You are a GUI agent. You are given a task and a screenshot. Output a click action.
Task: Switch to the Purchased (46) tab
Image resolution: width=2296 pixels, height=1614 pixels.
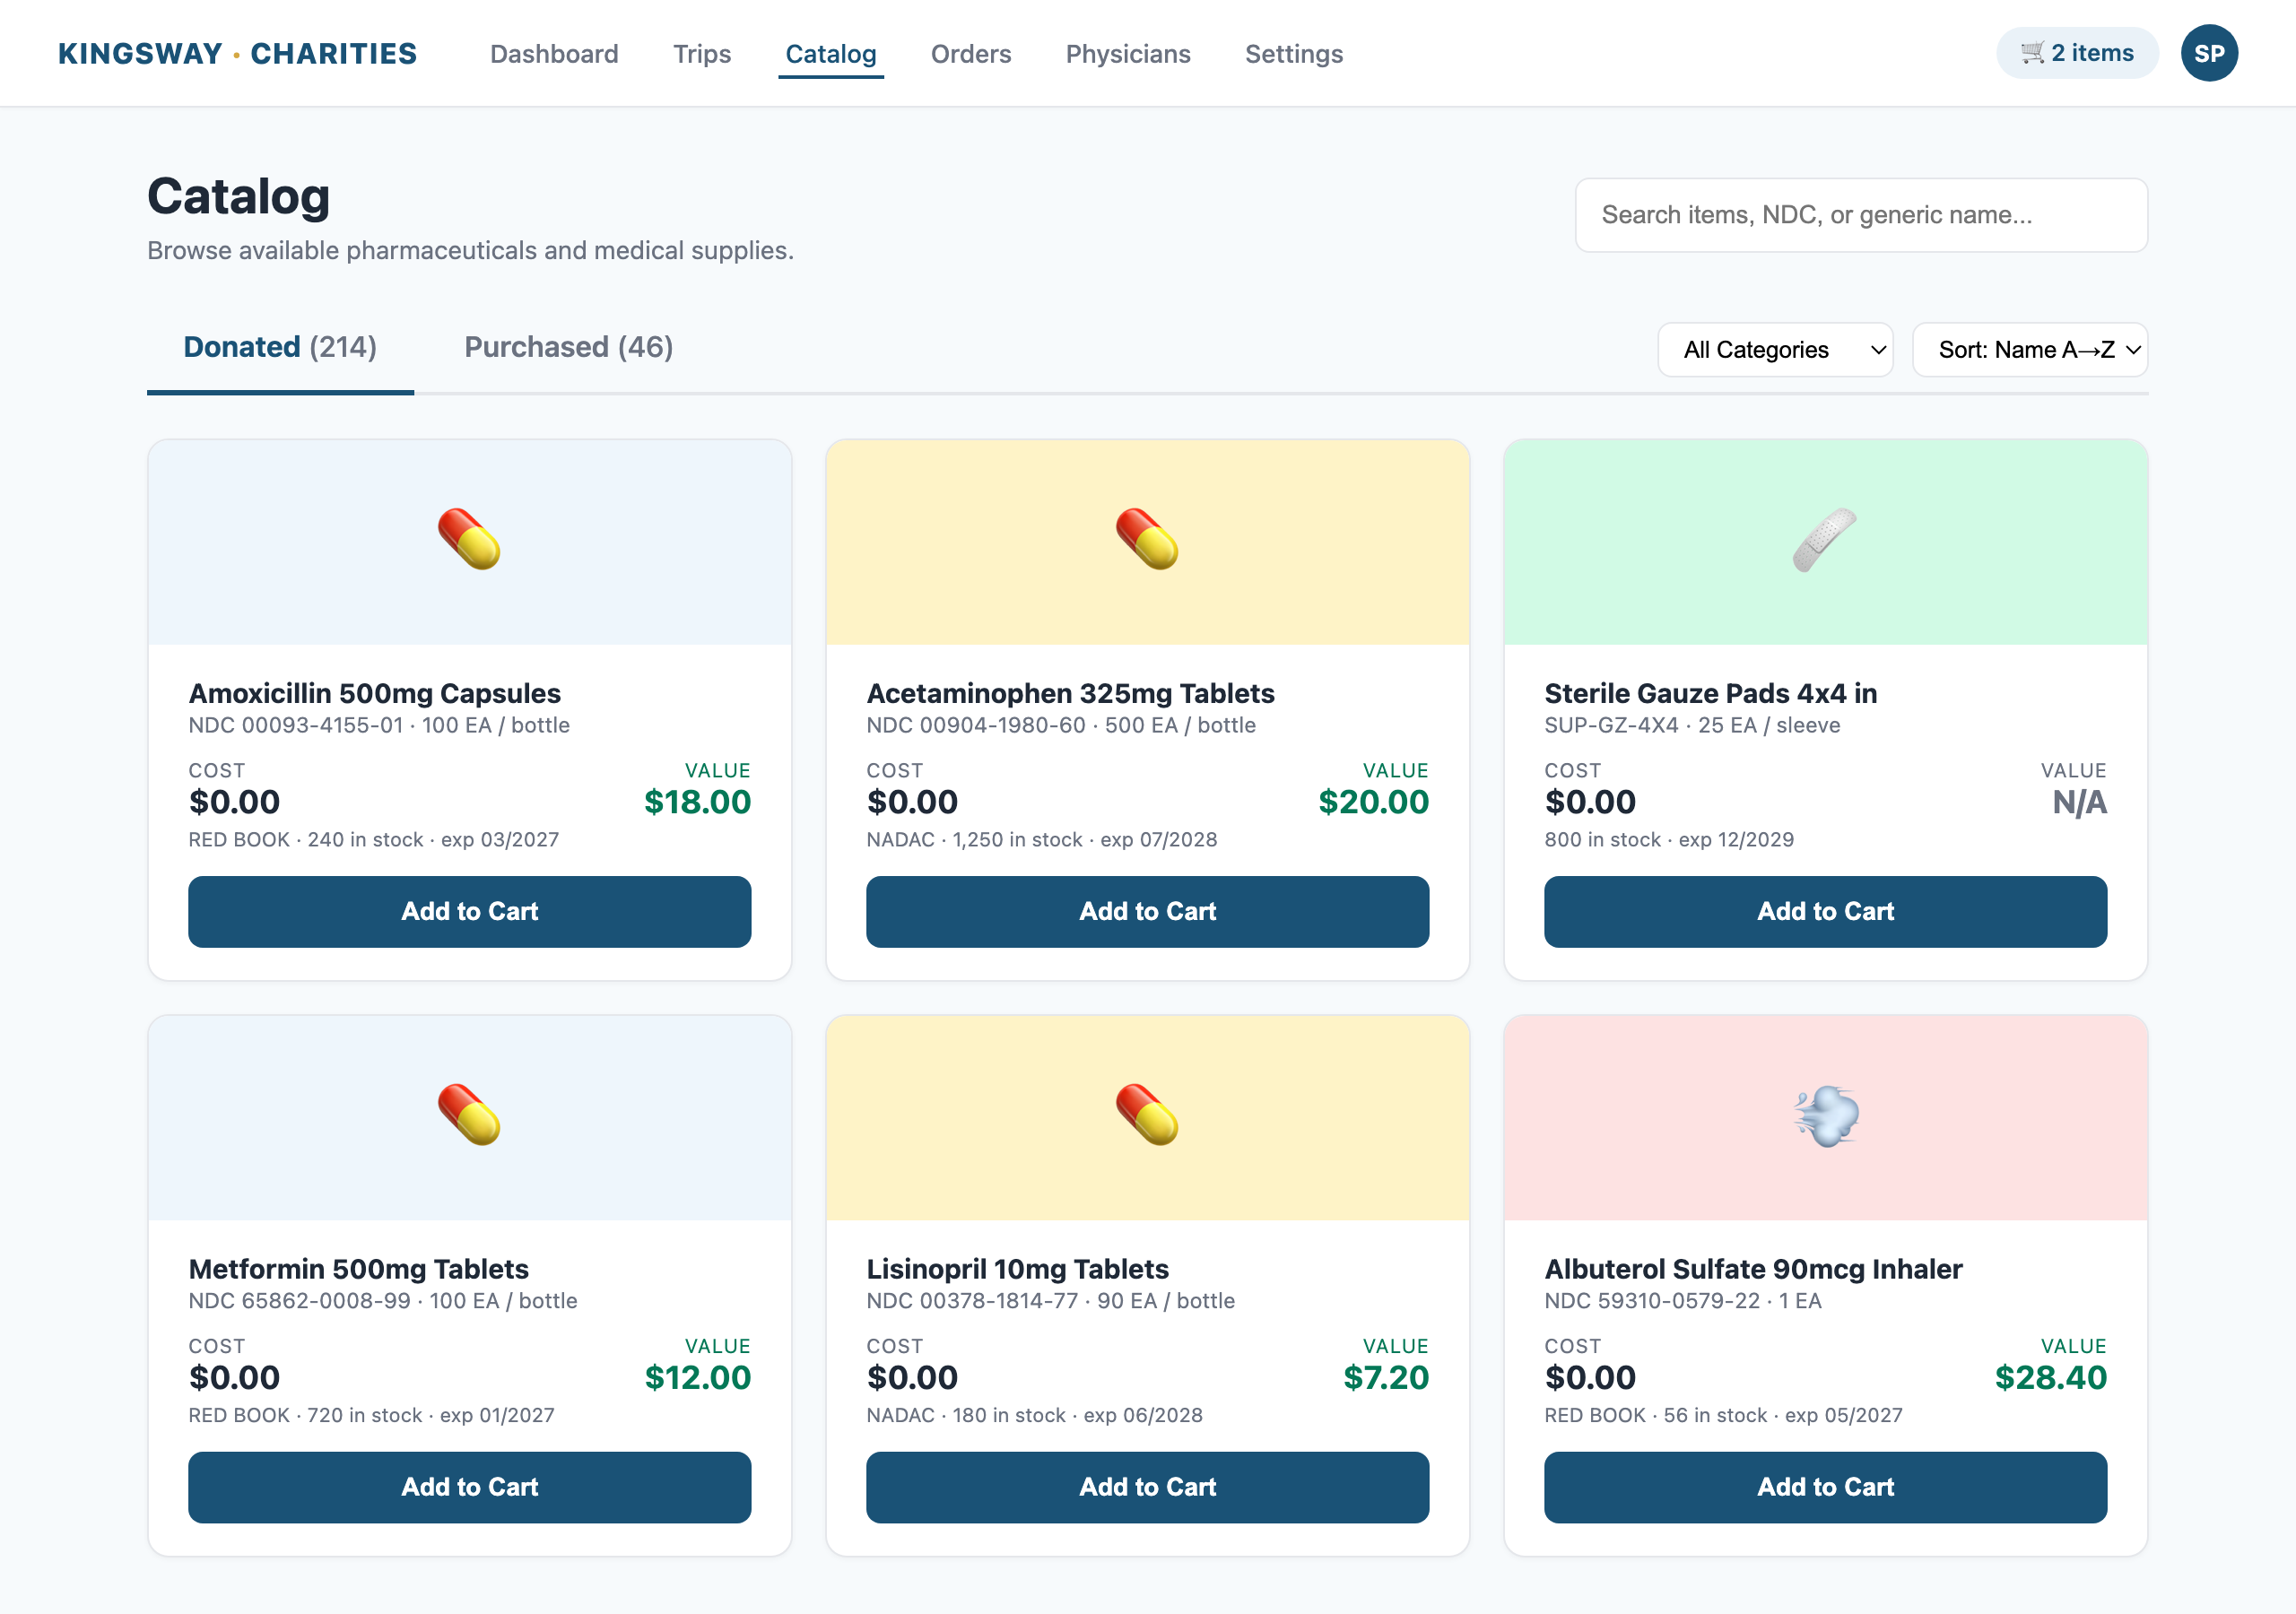[x=568, y=347]
